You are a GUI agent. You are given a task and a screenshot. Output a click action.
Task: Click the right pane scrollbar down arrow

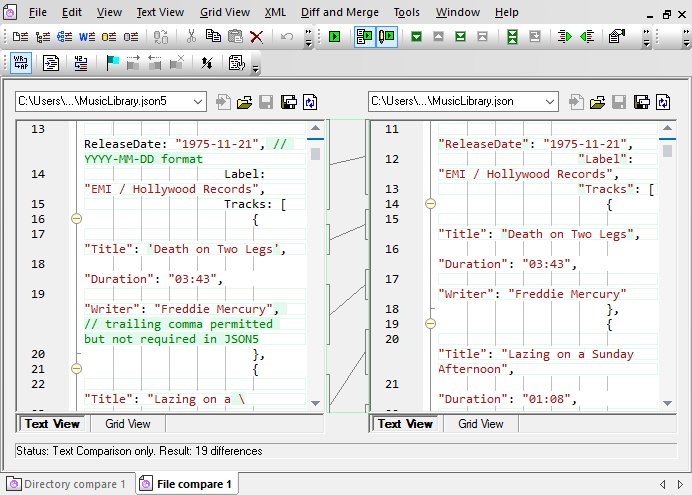pos(668,403)
